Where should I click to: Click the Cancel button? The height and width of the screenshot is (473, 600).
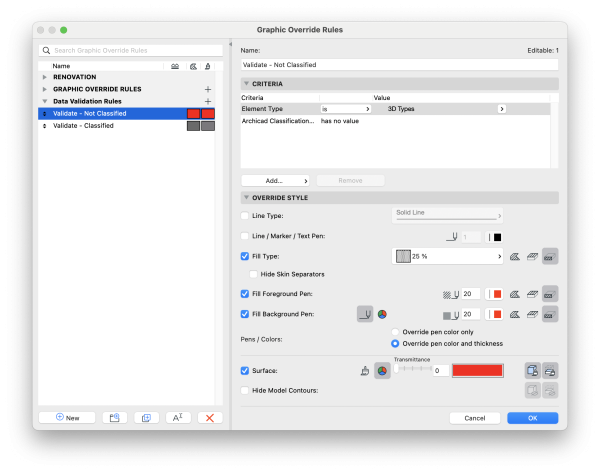[x=475, y=417]
